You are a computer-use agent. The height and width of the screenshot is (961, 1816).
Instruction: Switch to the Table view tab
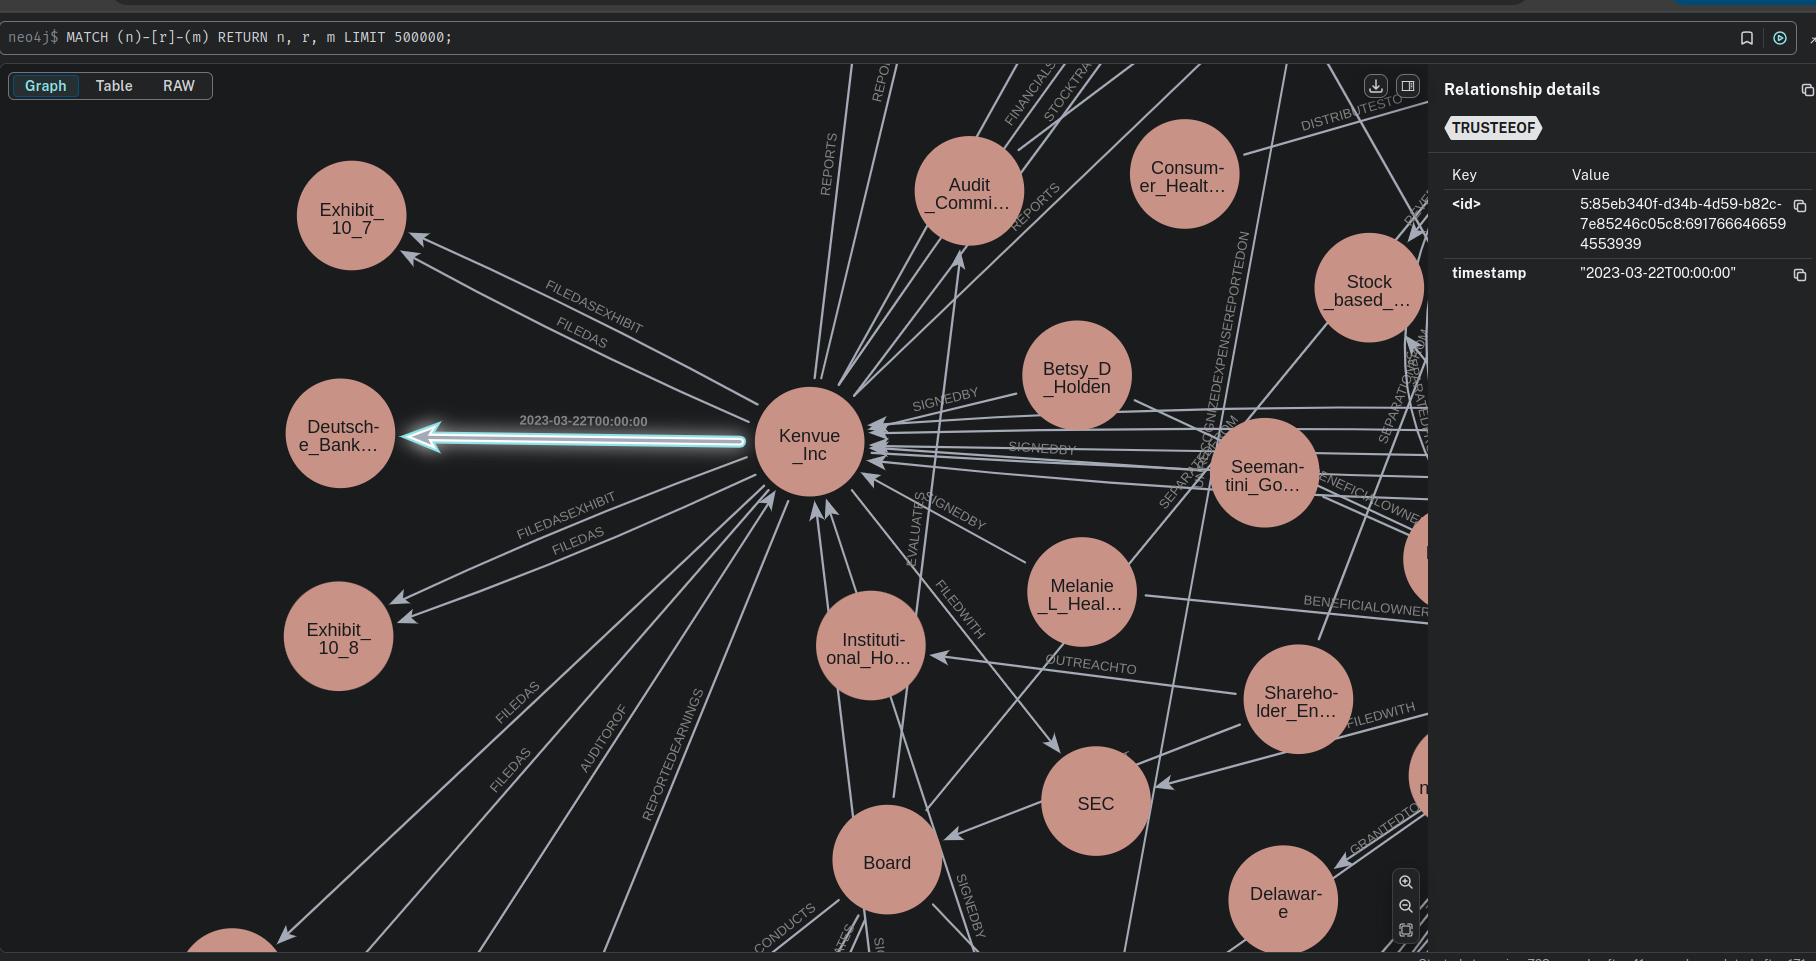tap(114, 86)
